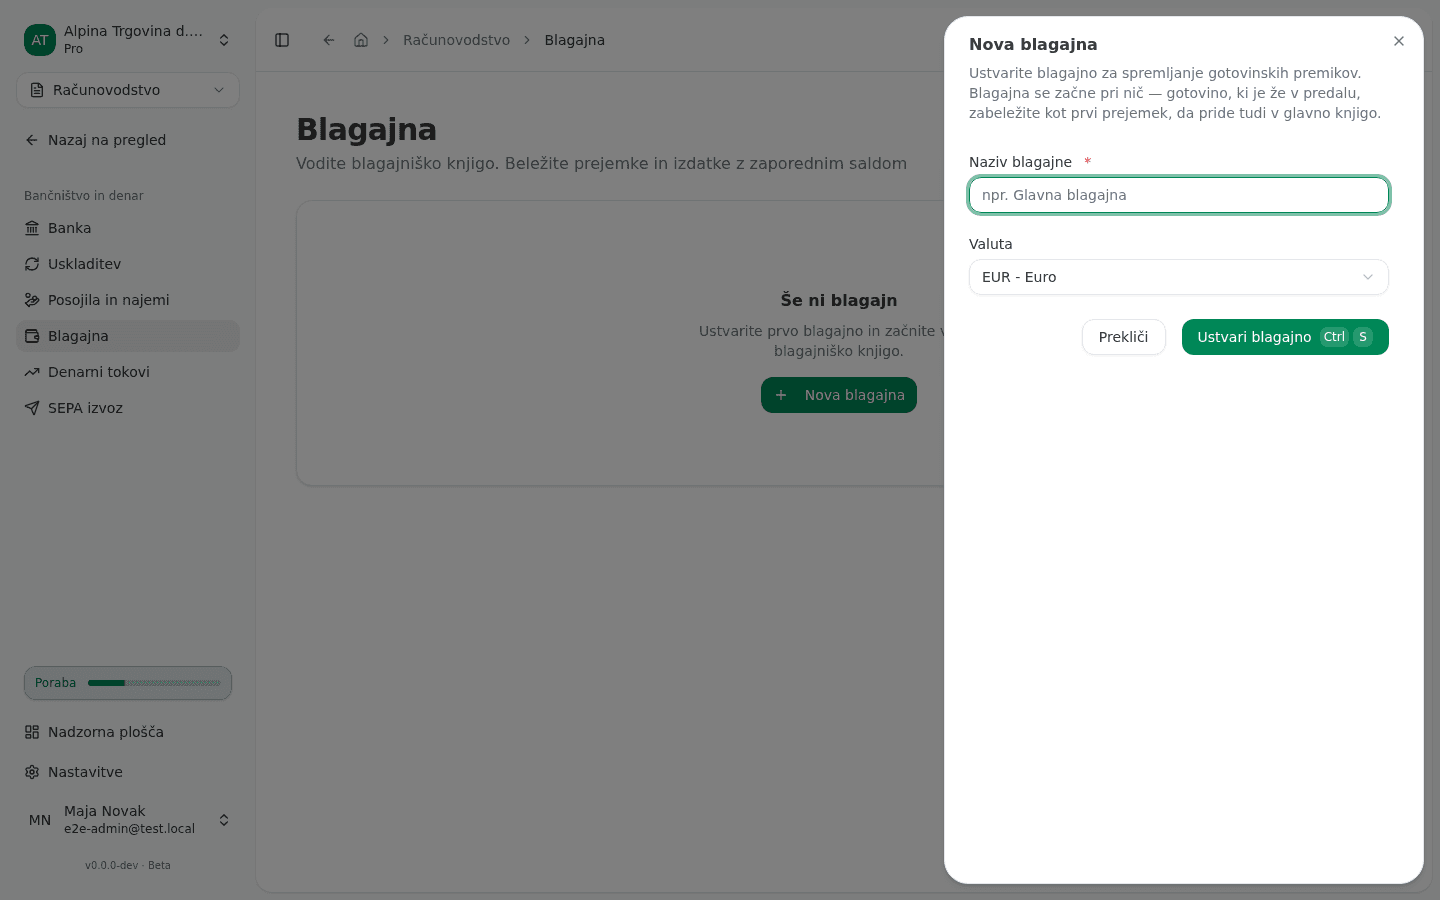Click the Posojila in najemi icon

tap(32, 300)
